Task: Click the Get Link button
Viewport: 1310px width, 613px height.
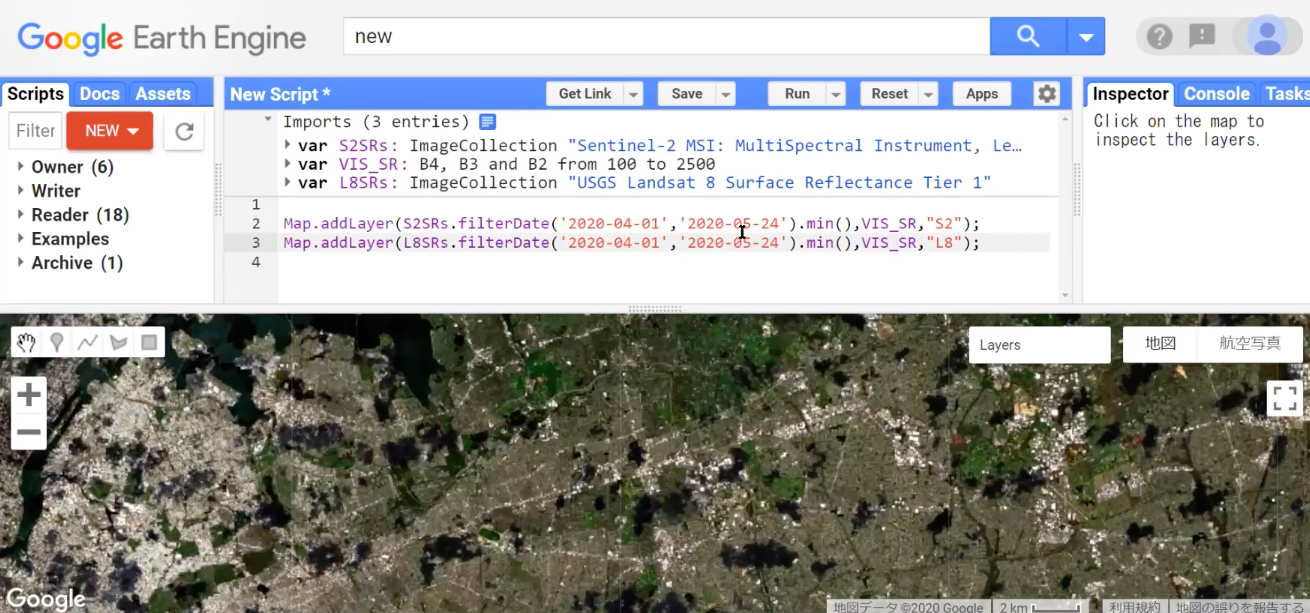Action: click(x=585, y=94)
